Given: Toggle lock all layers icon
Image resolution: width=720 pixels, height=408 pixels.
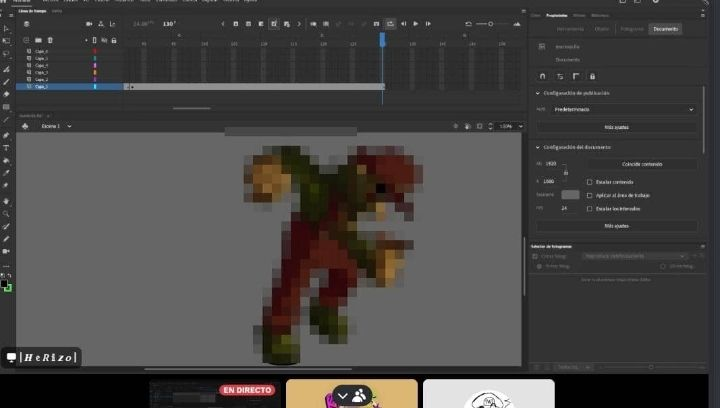Looking at the screenshot, I should pyautogui.click(x=114, y=40).
